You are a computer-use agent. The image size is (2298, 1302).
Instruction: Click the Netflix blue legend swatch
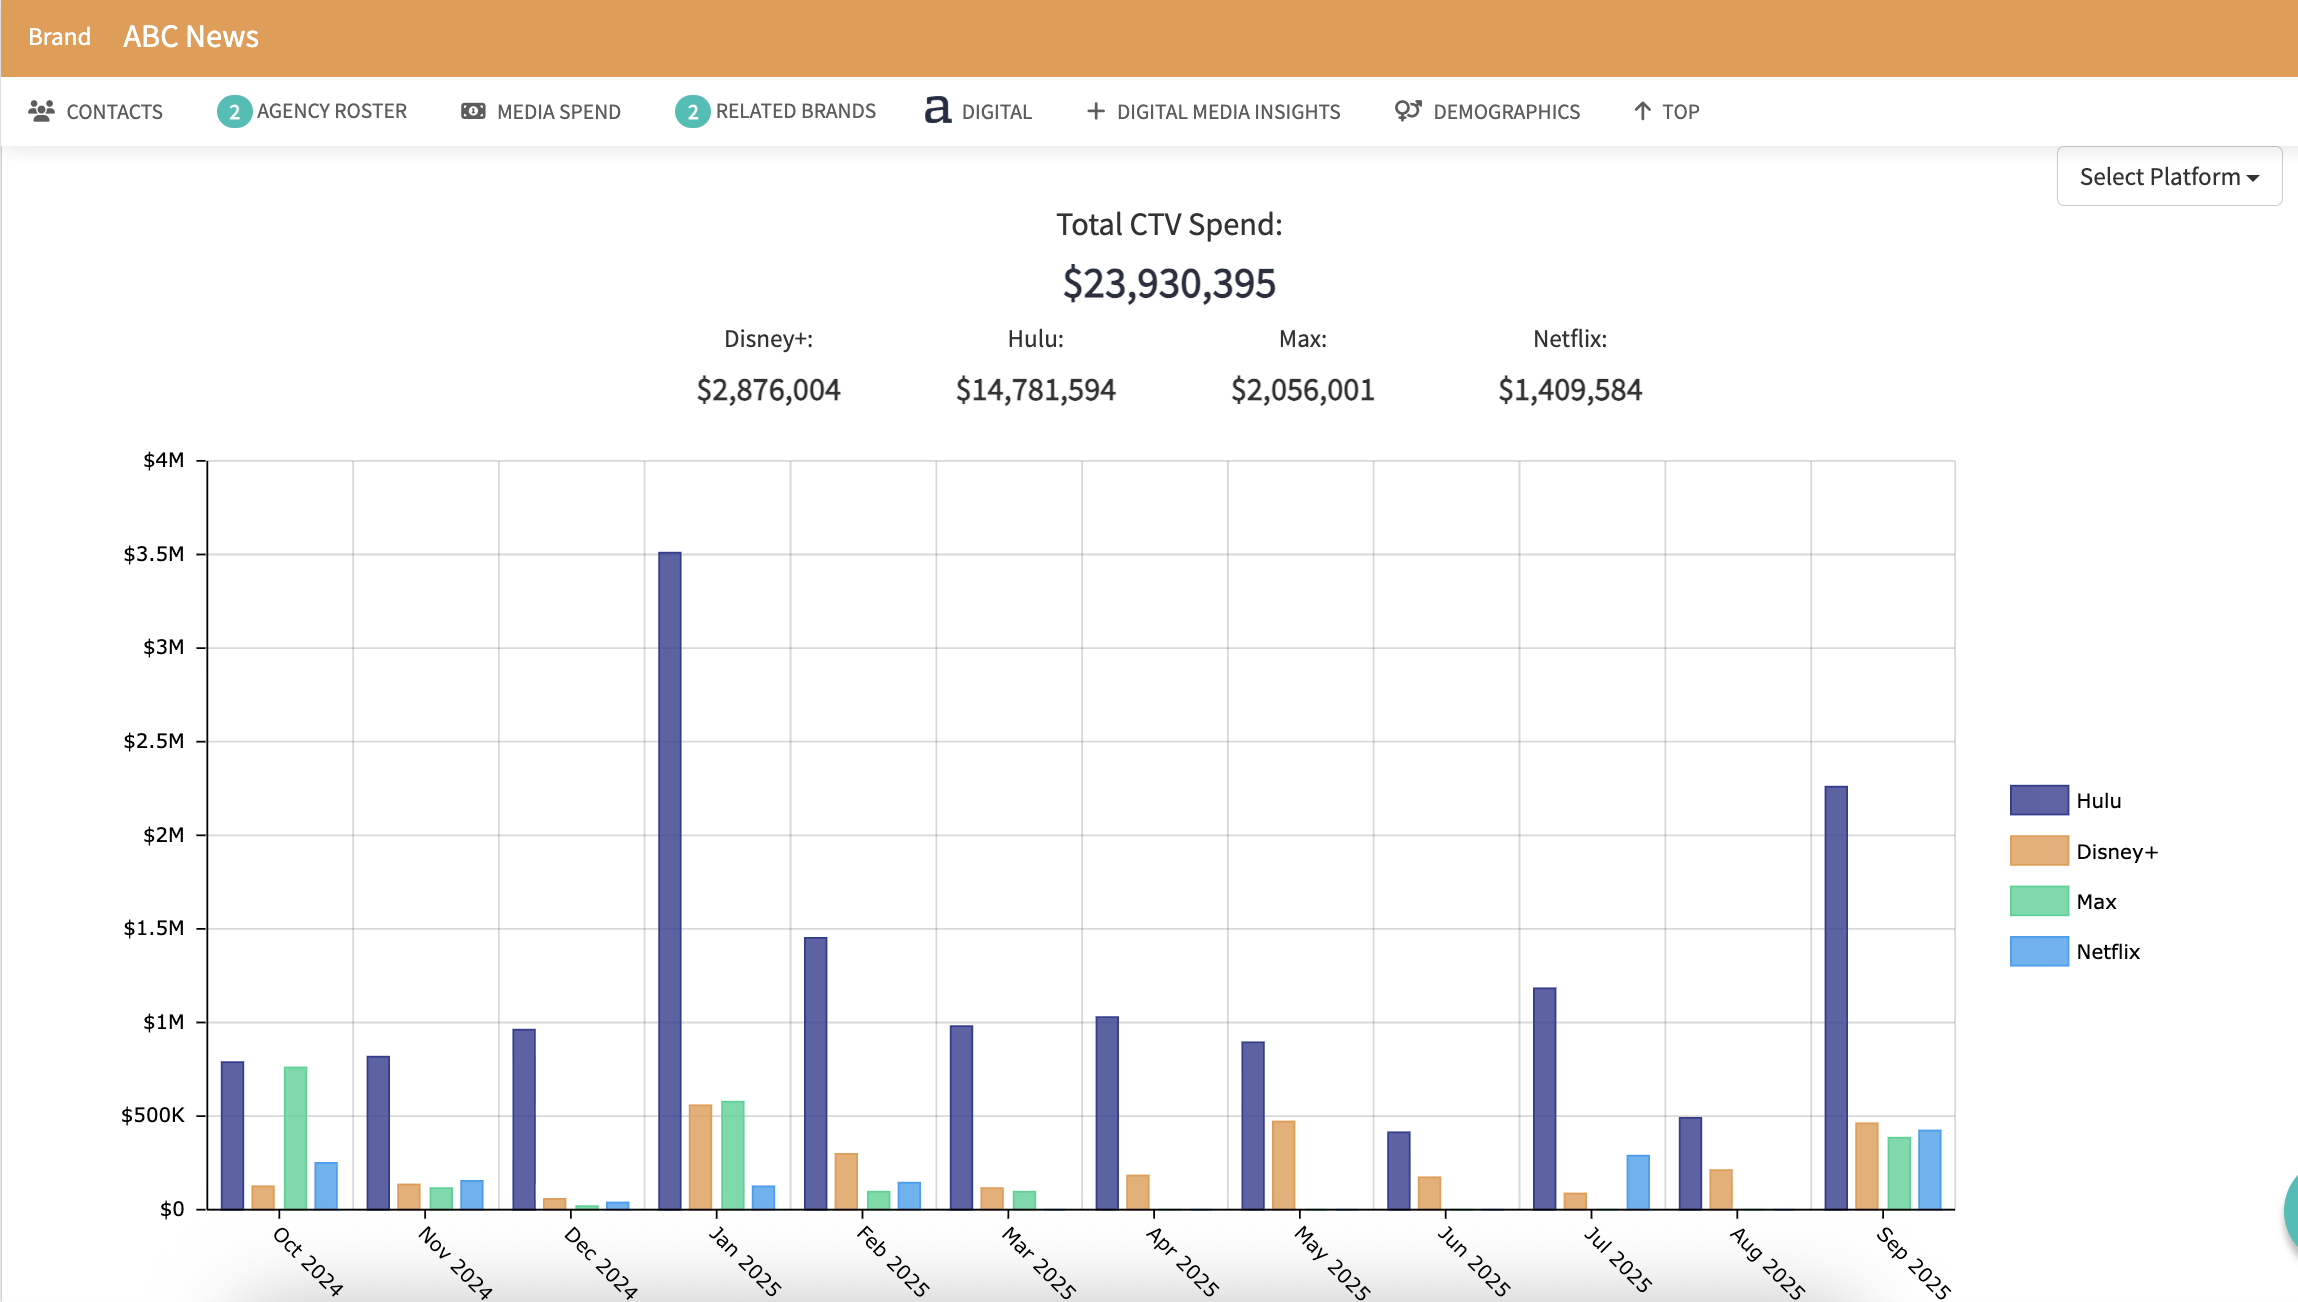pos(2039,952)
